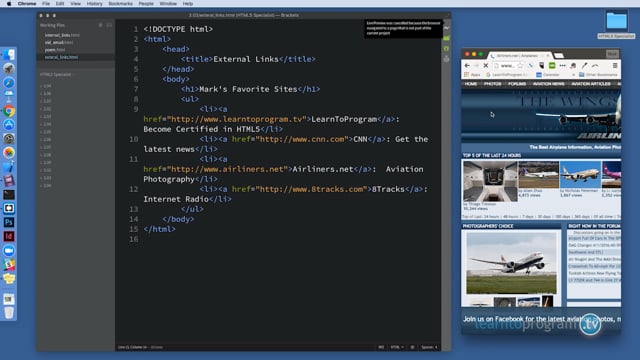The height and width of the screenshot is (360, 640).
Task: Open the View menu
Action: [76, 4]
